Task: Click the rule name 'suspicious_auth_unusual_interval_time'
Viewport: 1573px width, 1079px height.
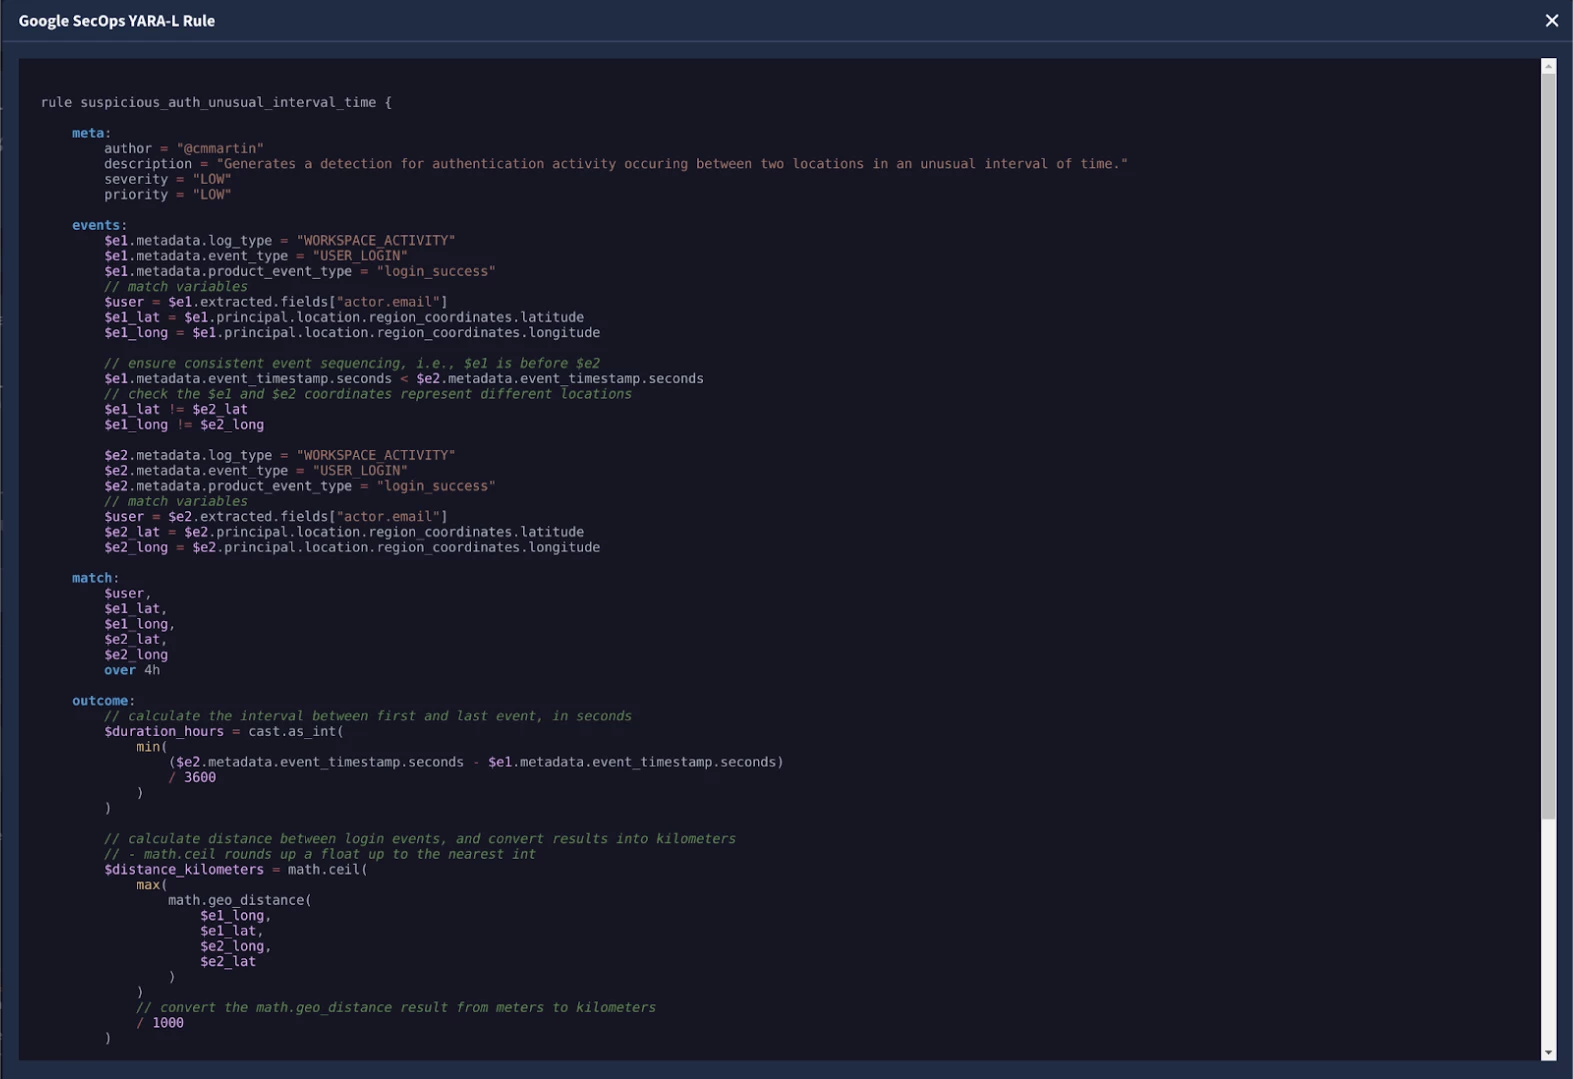Action: click(228, 102)
